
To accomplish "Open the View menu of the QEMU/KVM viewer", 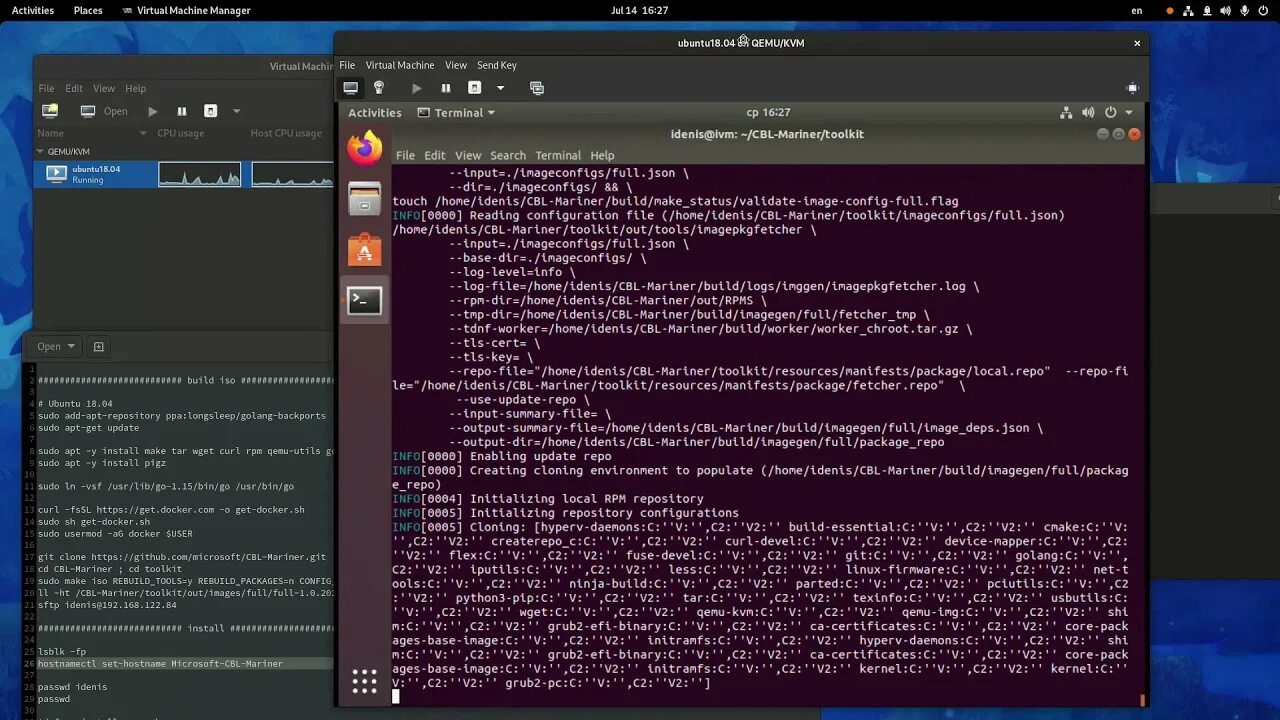I will click(456, 65).
